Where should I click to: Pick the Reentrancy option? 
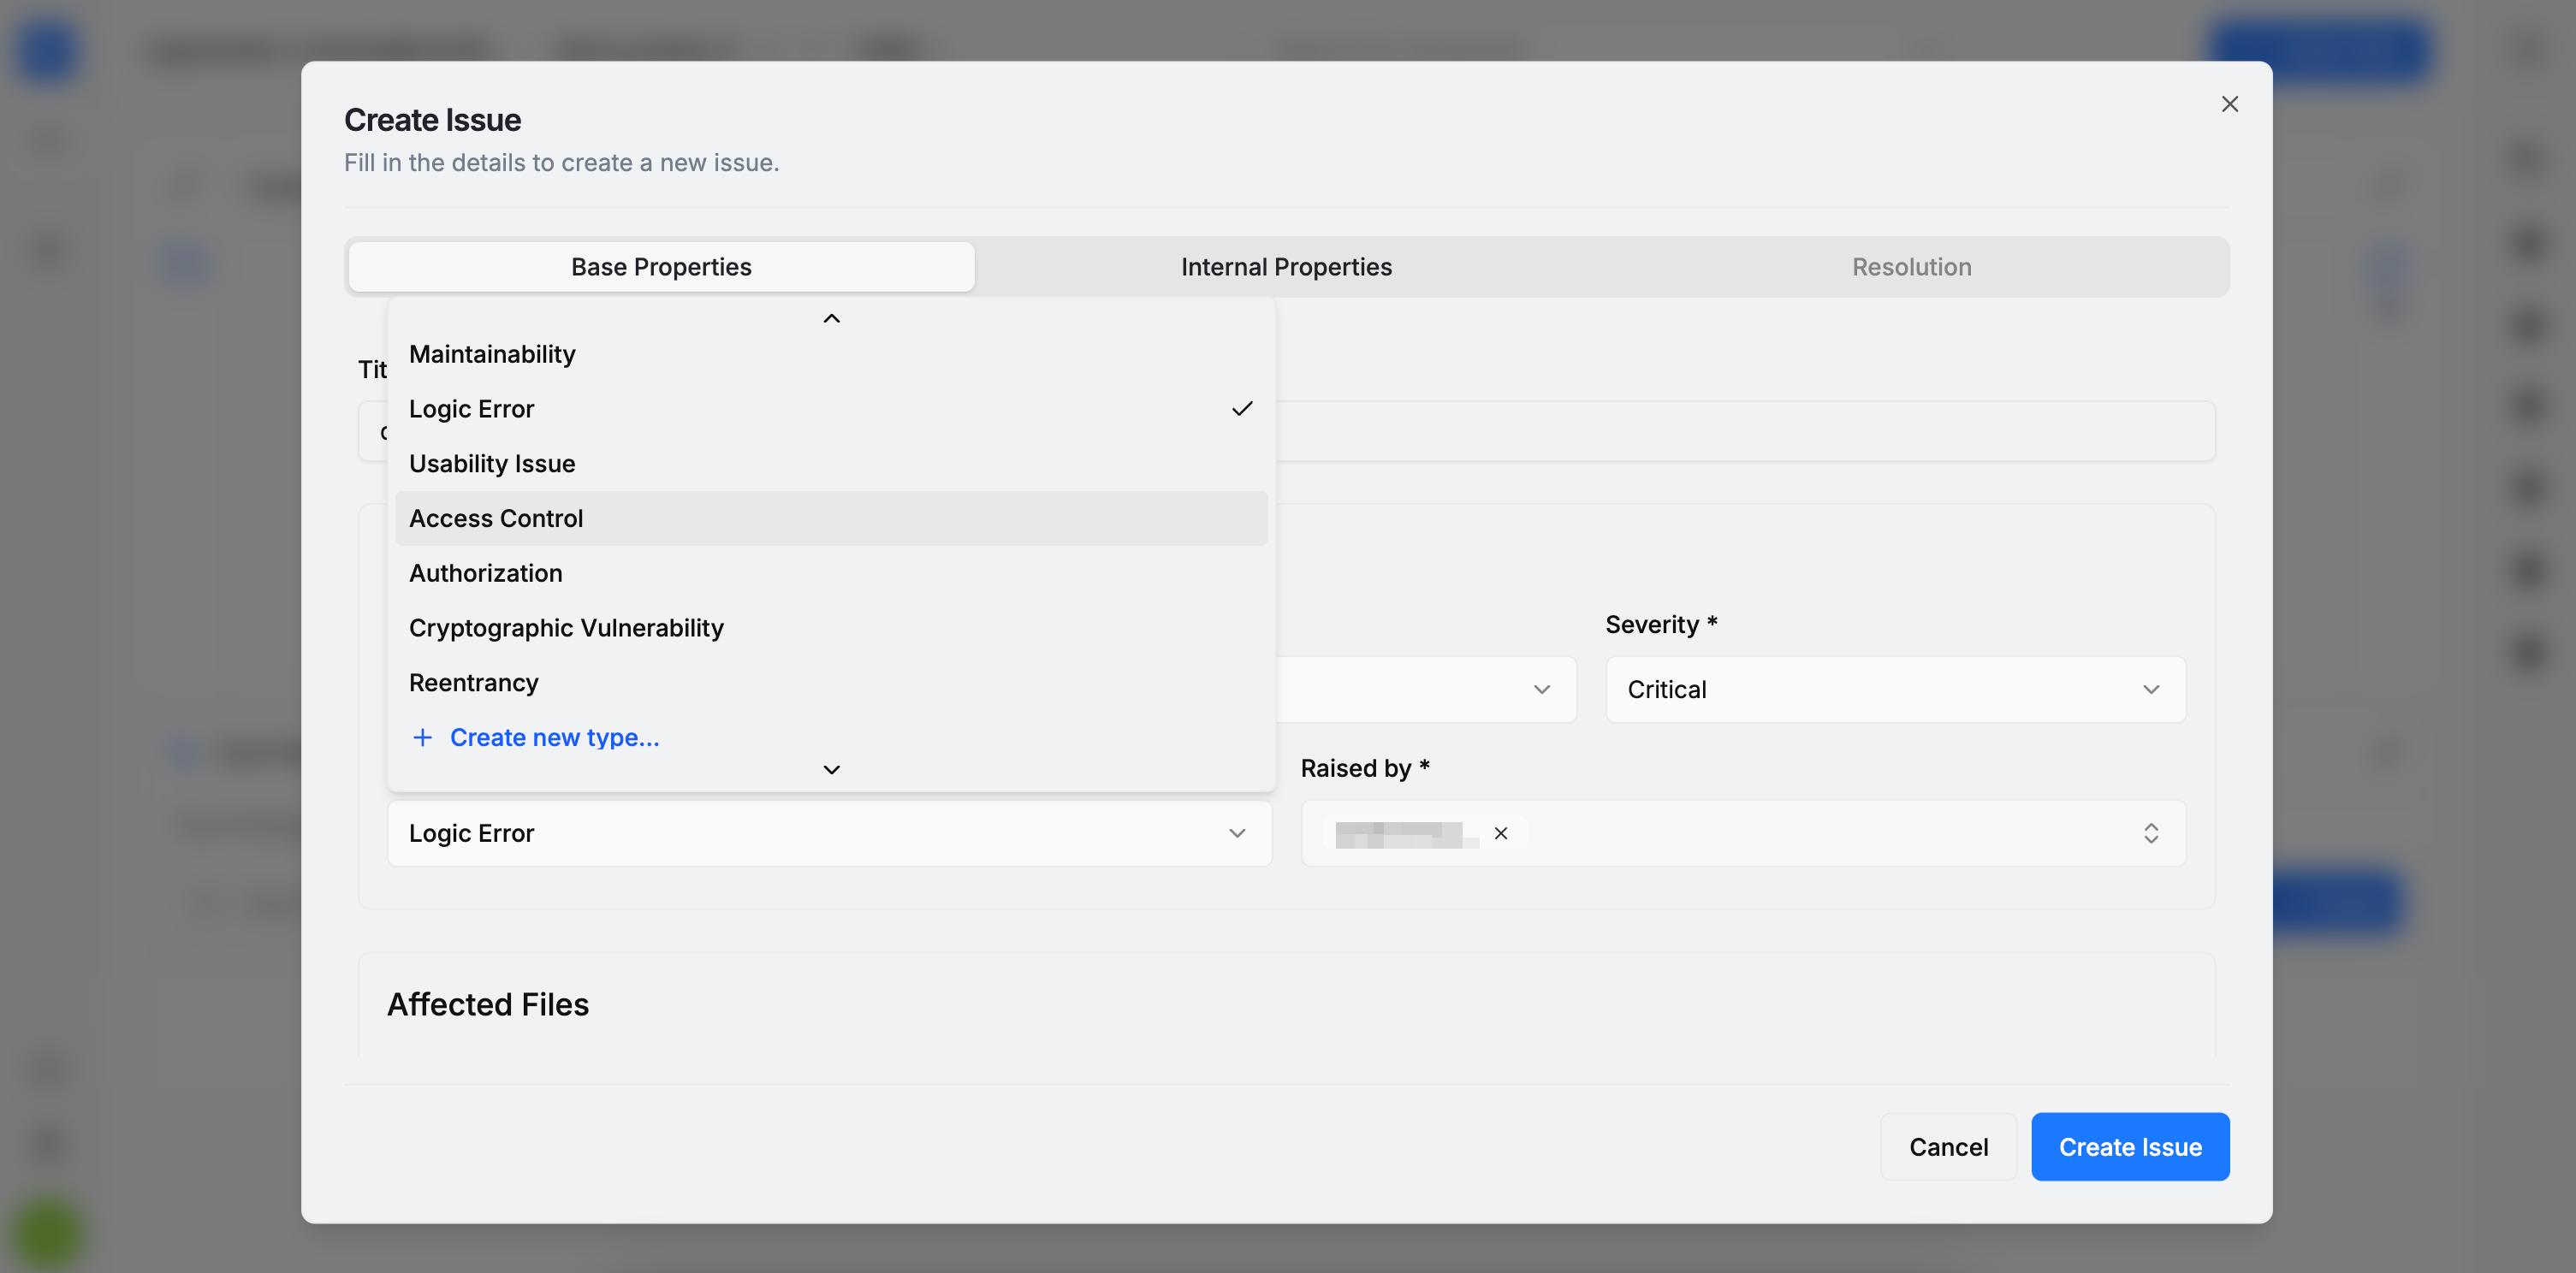point(474,682)
